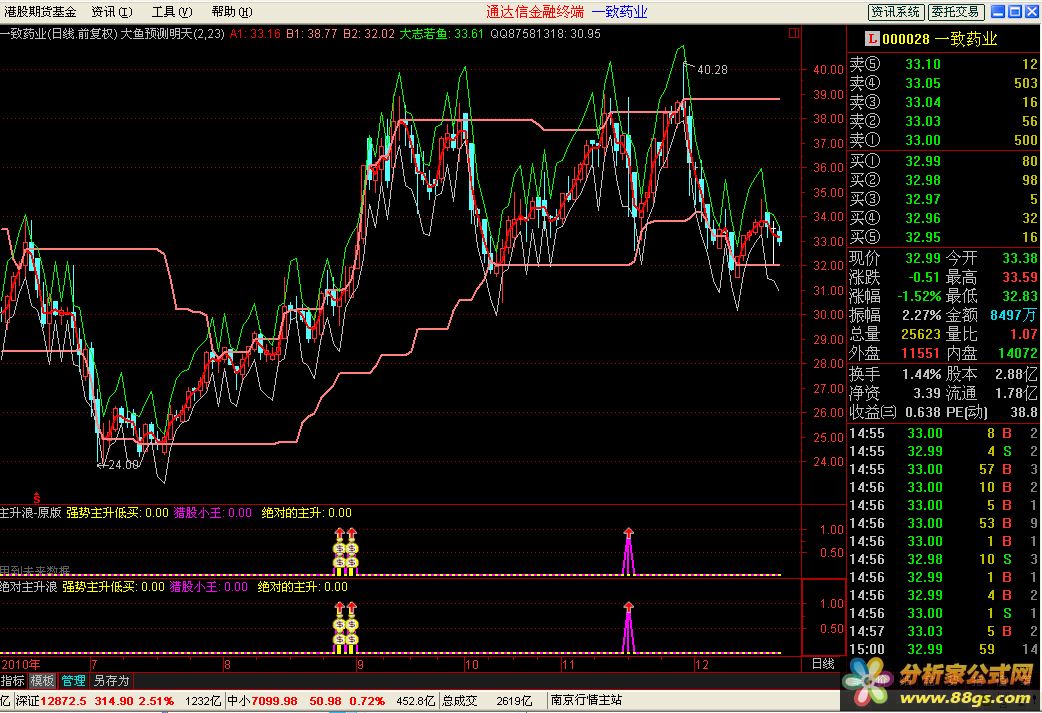Click the red panel-toggle square above the price axis

tap(793, 33)
